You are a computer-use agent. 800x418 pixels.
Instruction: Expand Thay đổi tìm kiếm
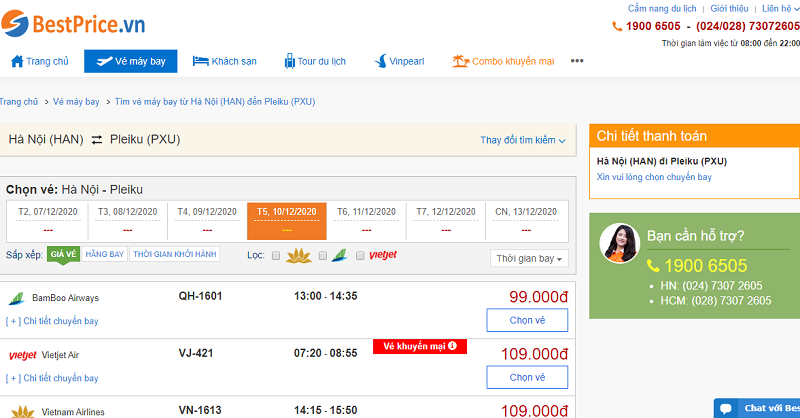[522, 140]
